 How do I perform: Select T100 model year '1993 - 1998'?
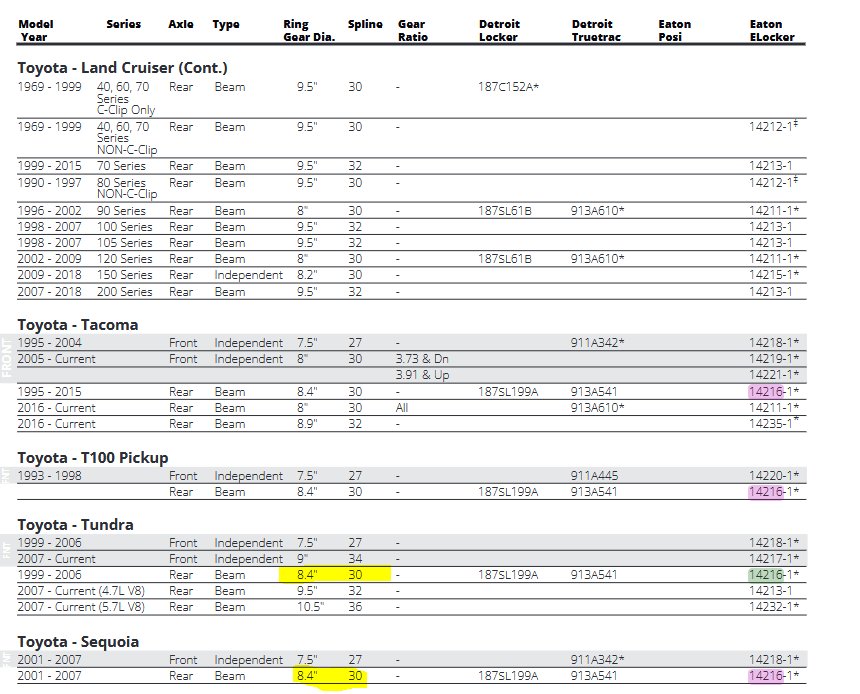pos(49,476)
